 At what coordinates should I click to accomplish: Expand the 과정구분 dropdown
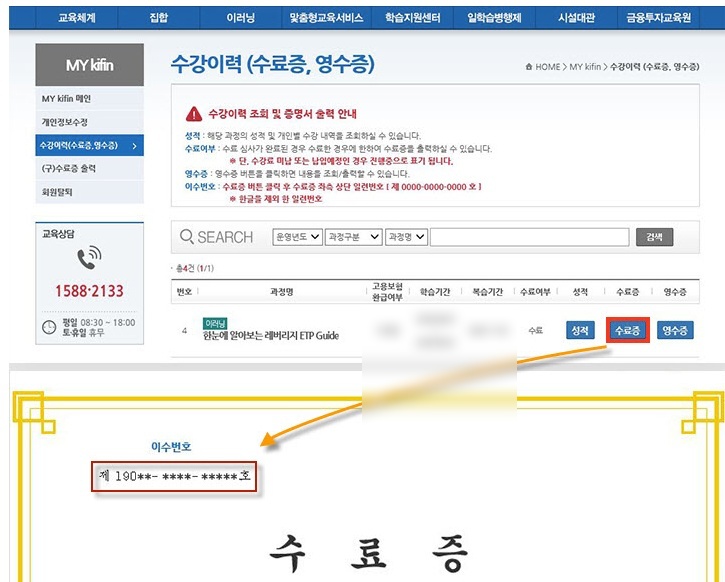click(355, 237)
